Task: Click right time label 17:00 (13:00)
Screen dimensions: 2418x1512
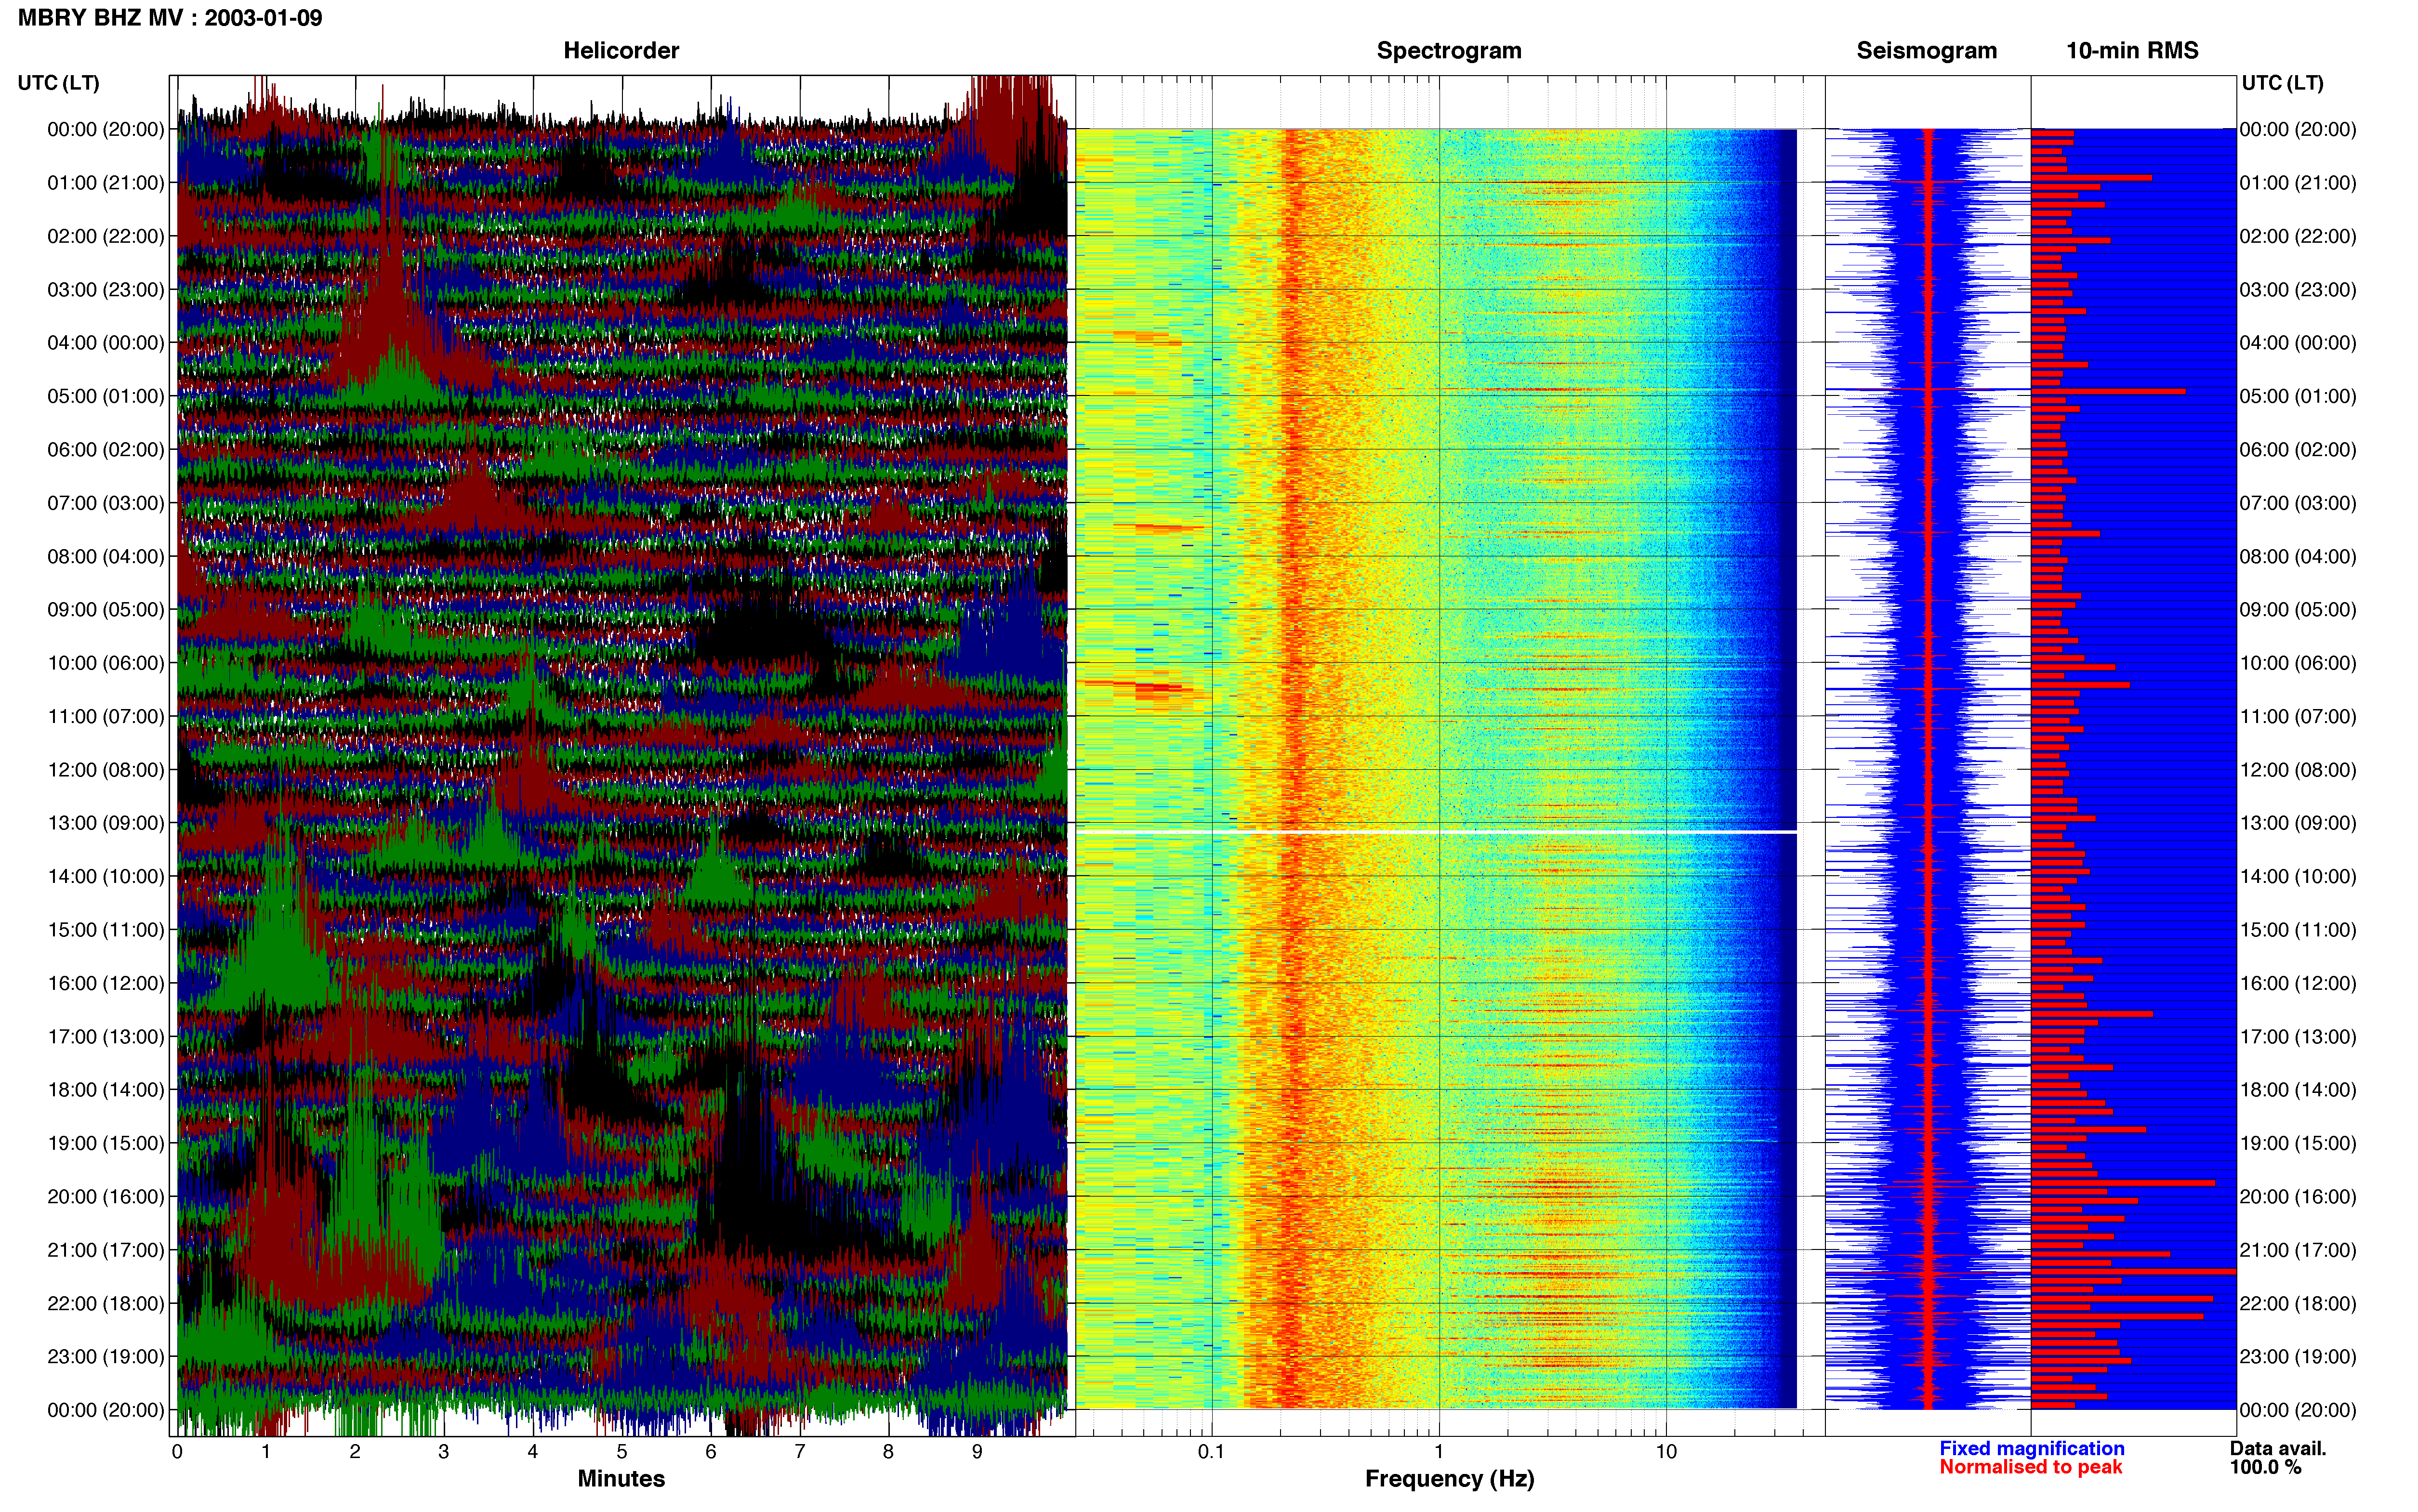Action: (x=2298, y=1037)
